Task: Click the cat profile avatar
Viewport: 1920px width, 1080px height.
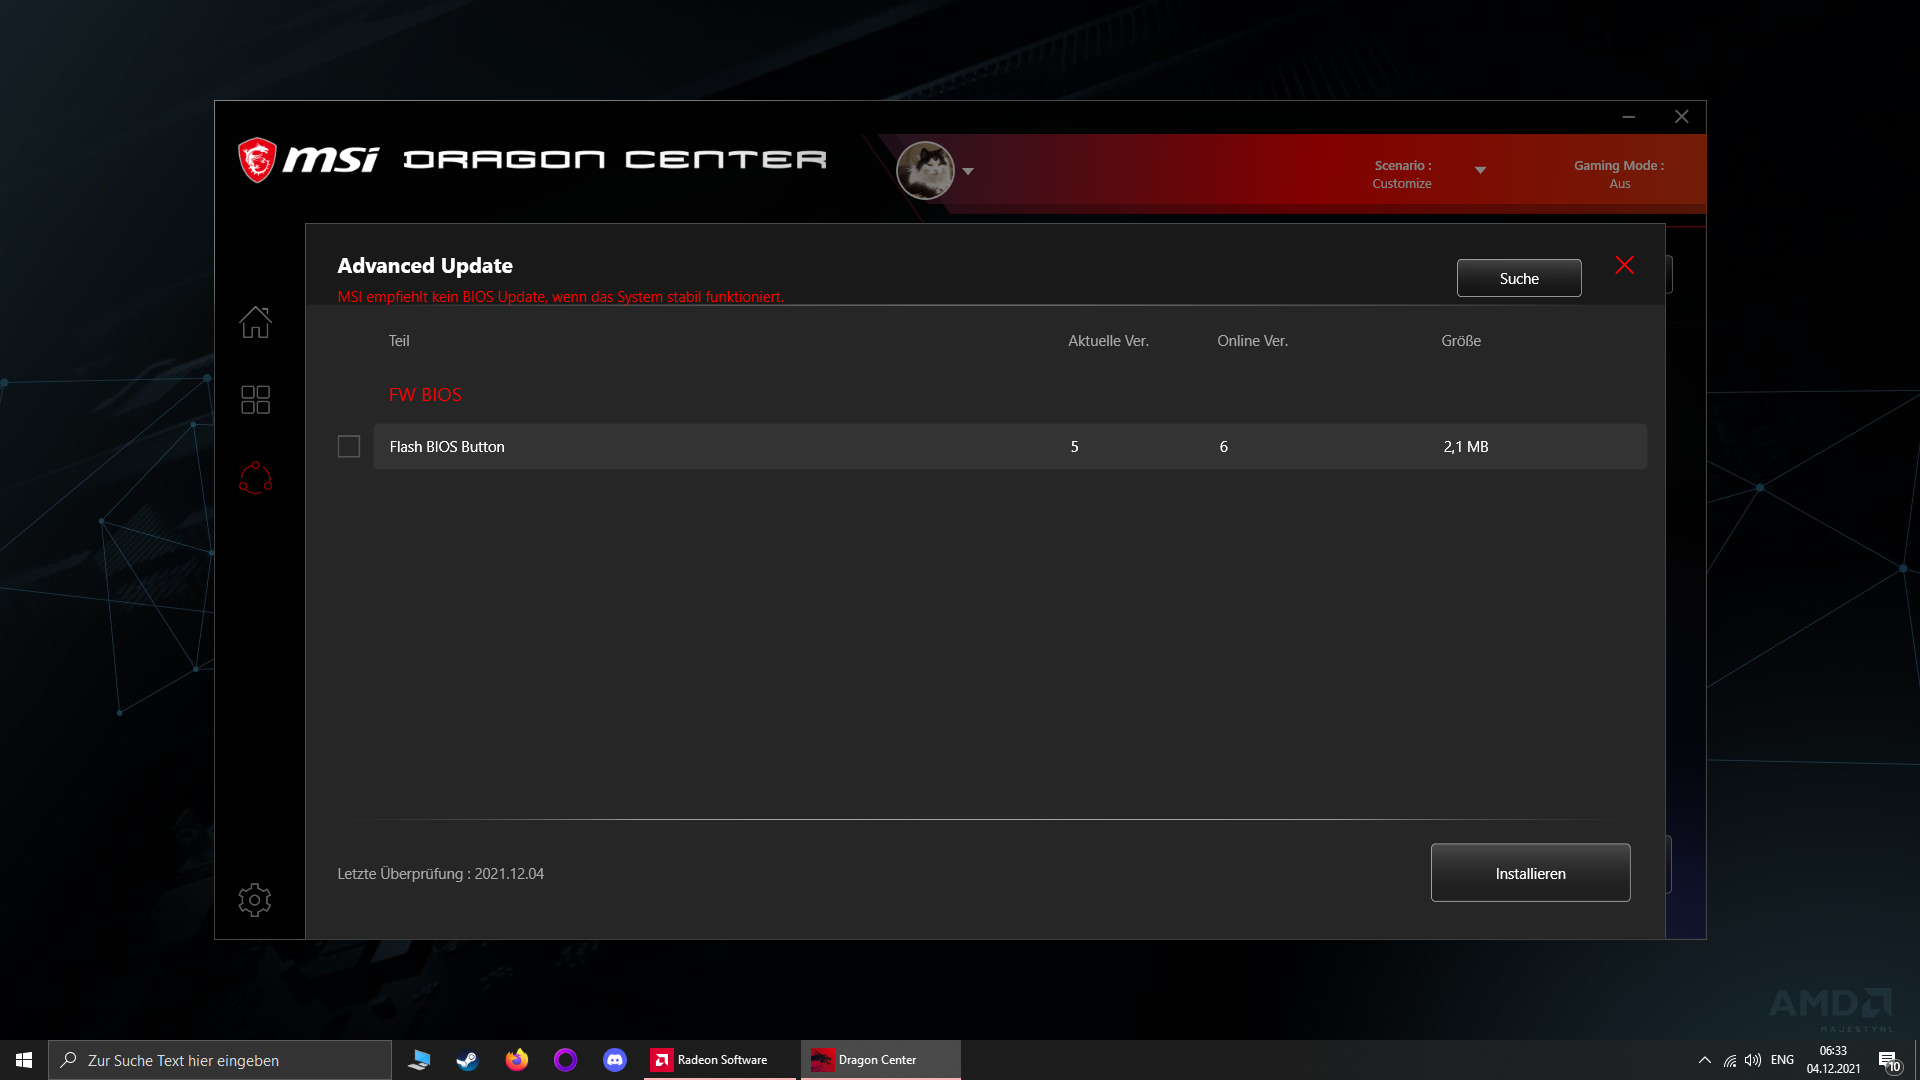Action: (x=925, y=170)
